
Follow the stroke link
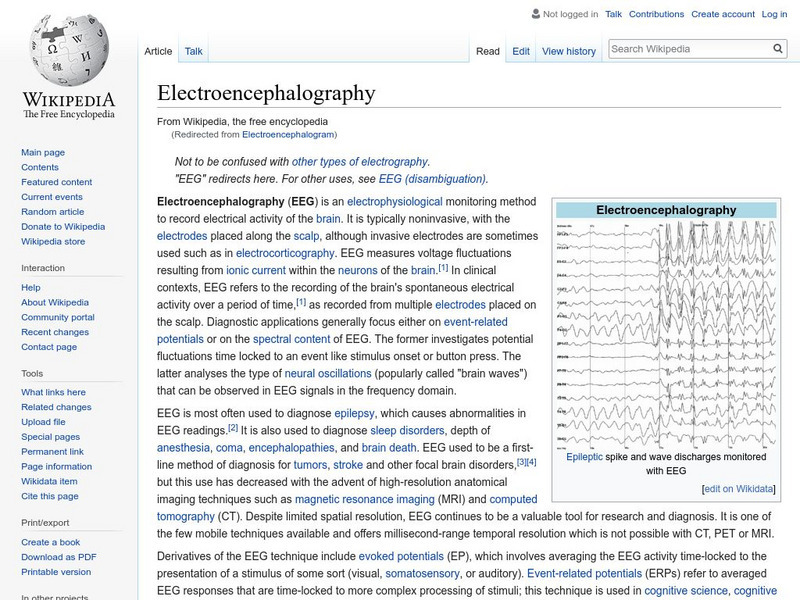348,465
